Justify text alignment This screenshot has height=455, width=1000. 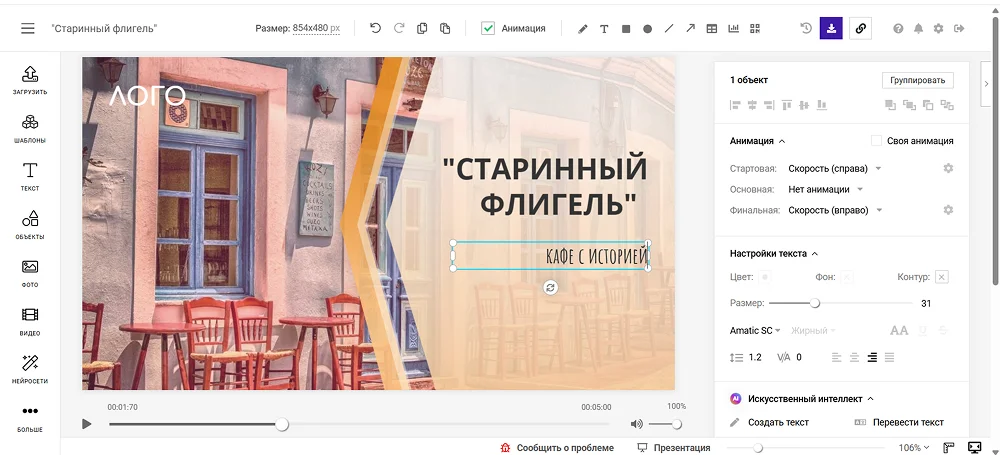pyautogui.click(x=890, y=357)
